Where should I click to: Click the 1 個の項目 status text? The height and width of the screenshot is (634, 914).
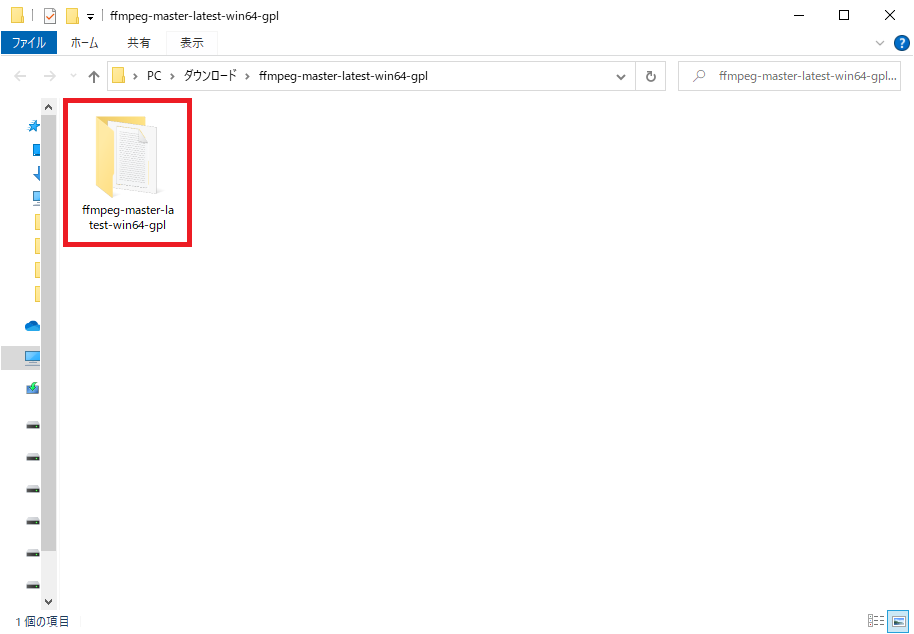click(x=42, y=622)
